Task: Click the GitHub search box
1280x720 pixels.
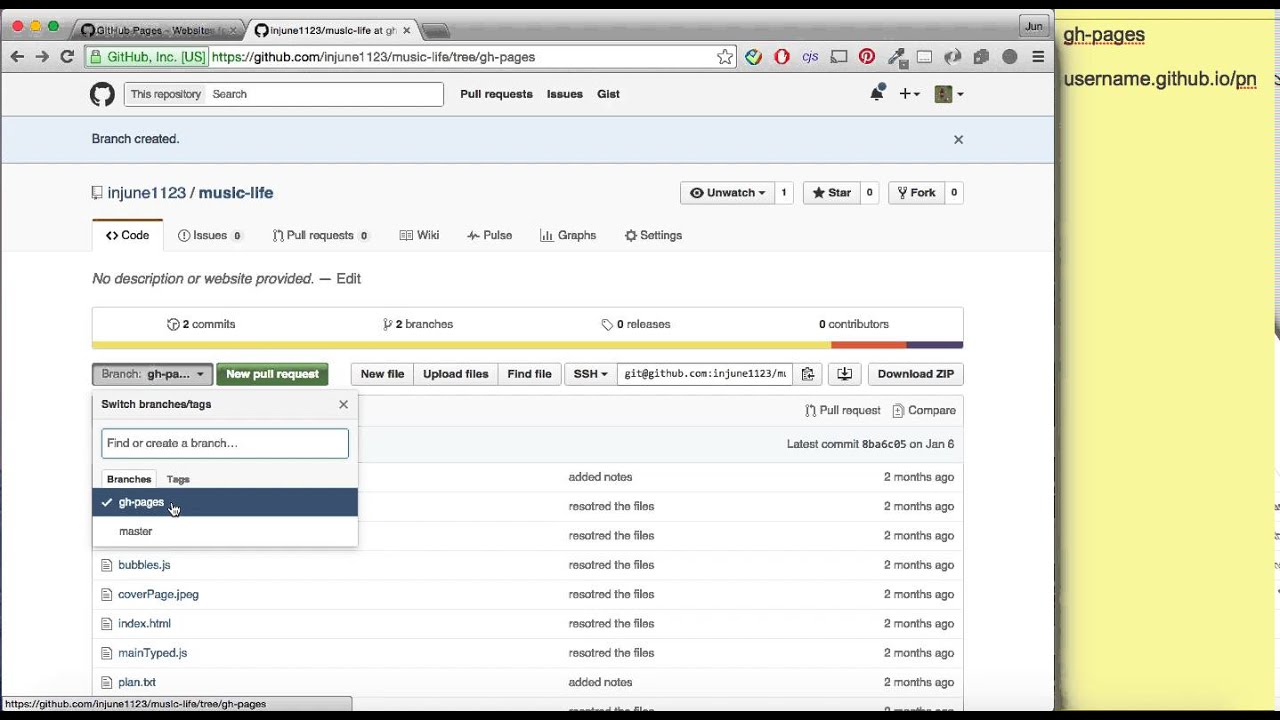Action: point(325,94)
